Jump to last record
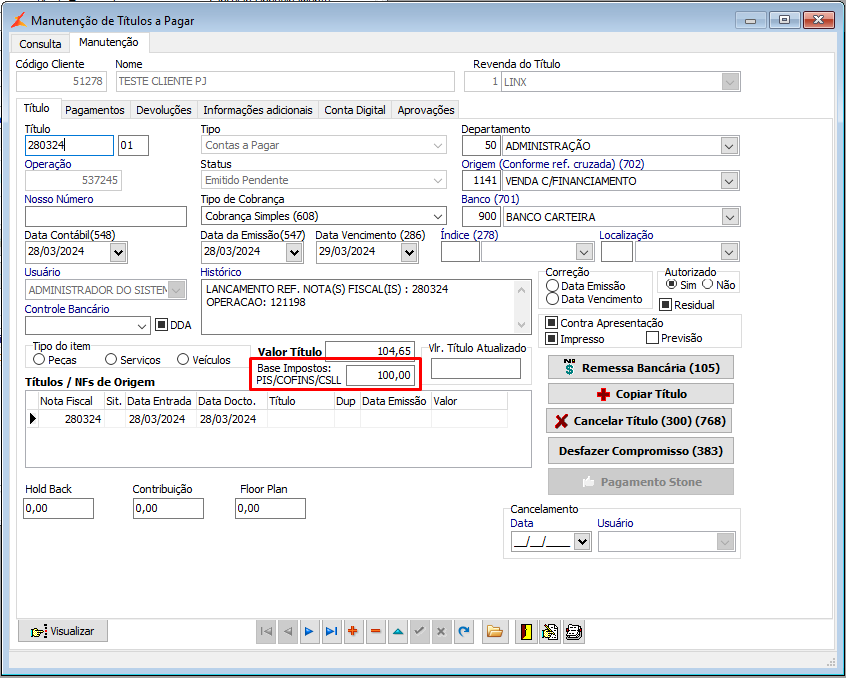Viewport: 846px width, 678px height. click(x=331, y=632)
